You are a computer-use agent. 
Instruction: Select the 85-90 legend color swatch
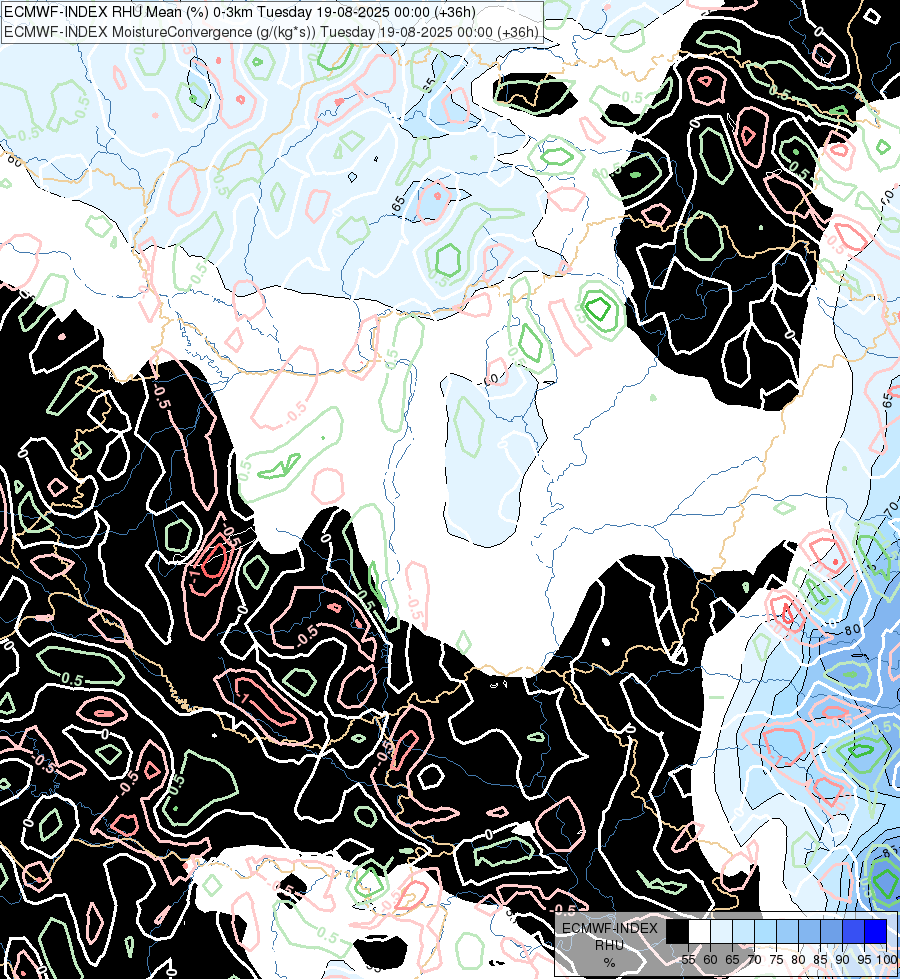click(x=831, y=931)
